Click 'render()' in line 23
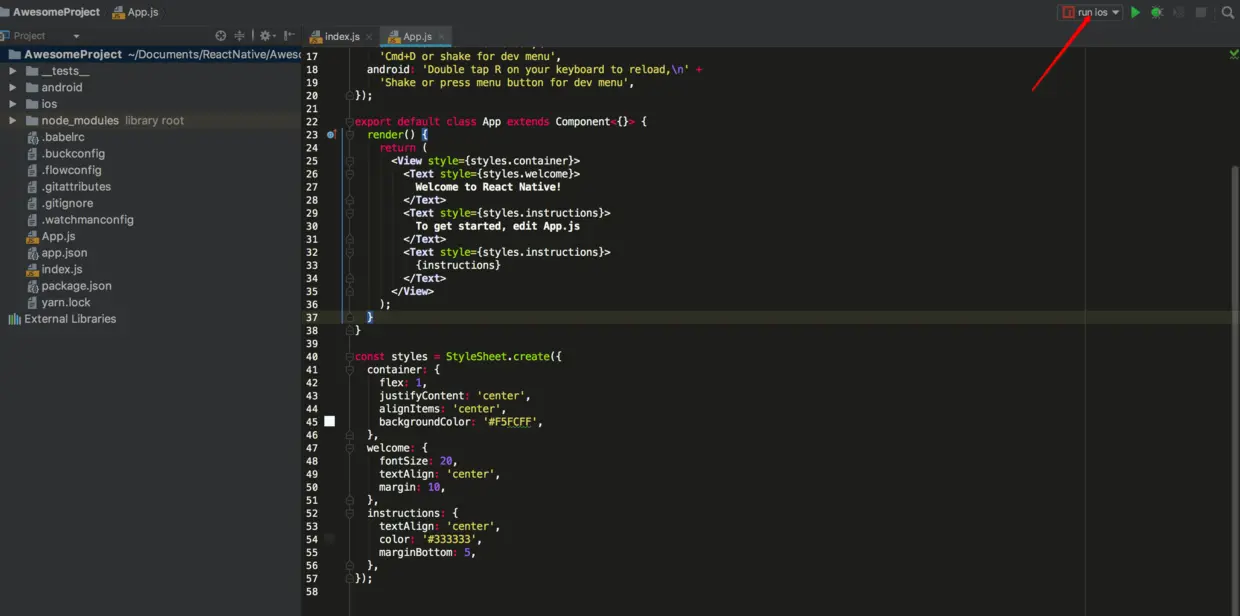This screenshot has width=1240, height=616. [x=391, y=134]
